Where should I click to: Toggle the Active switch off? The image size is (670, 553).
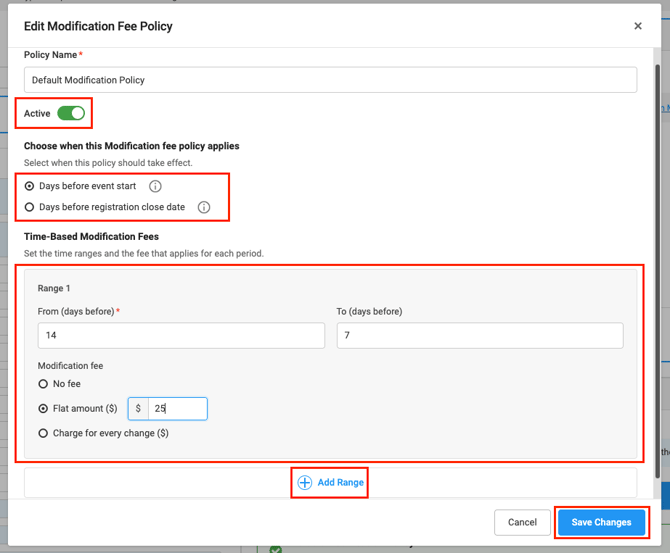pos(71,113)
